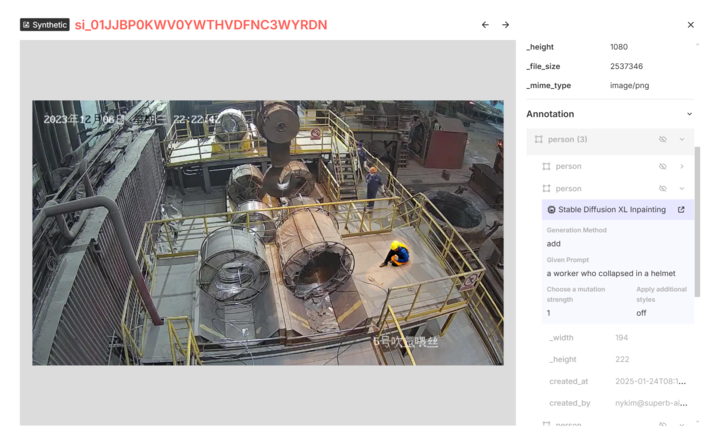Image resolution: width=720 pixels, height=442 pixels.
Task: Collapse the Annotation section
Action: pyautogui.click(x=689, y=114)
